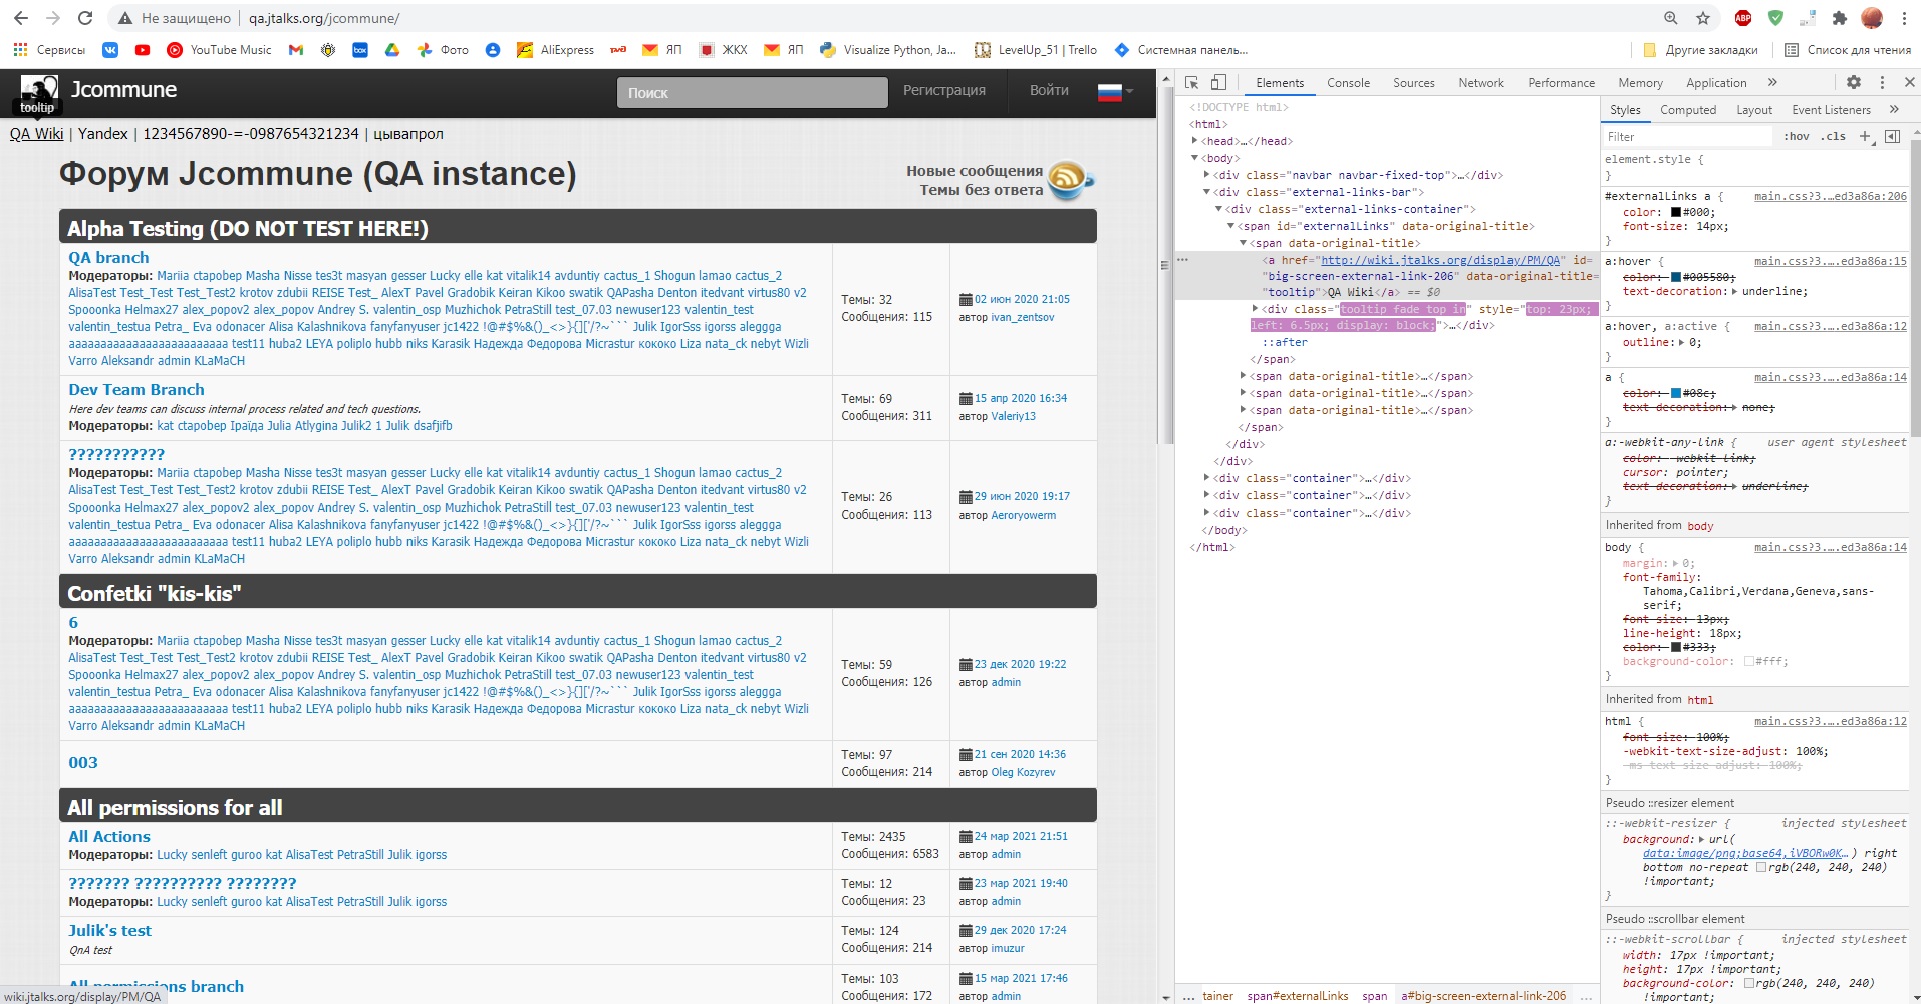Click the Поиск search field
Screen dimensions: 1921x1004
tap(752, 92)
